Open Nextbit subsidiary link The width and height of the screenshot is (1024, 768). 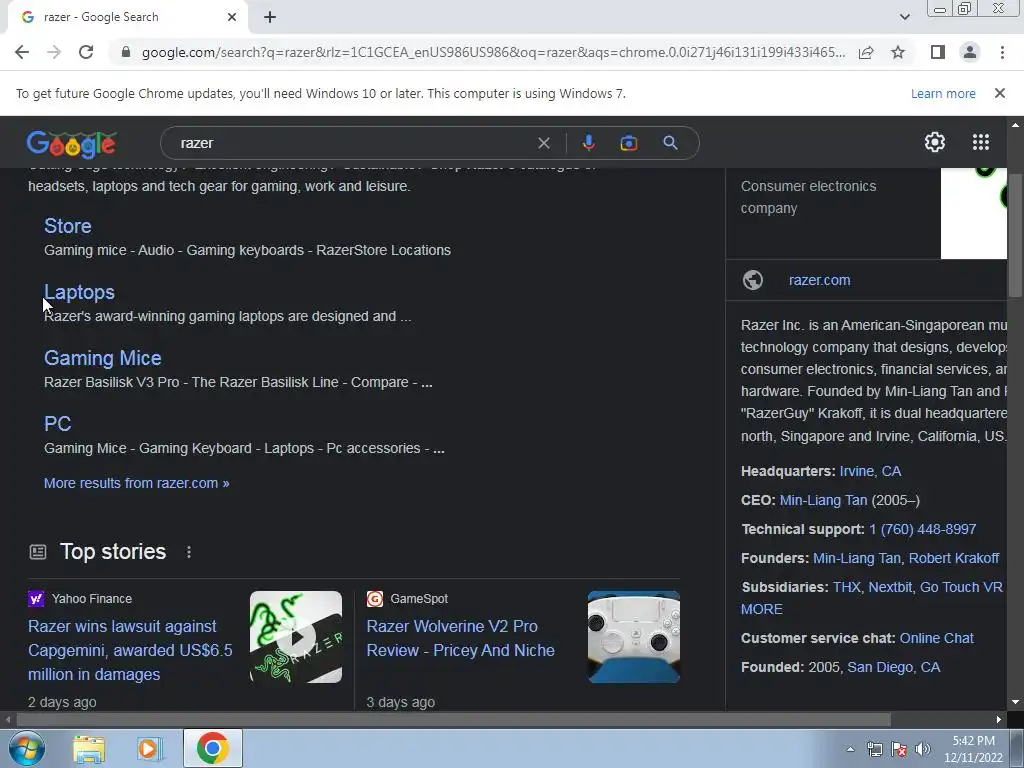tap(890, 587)
